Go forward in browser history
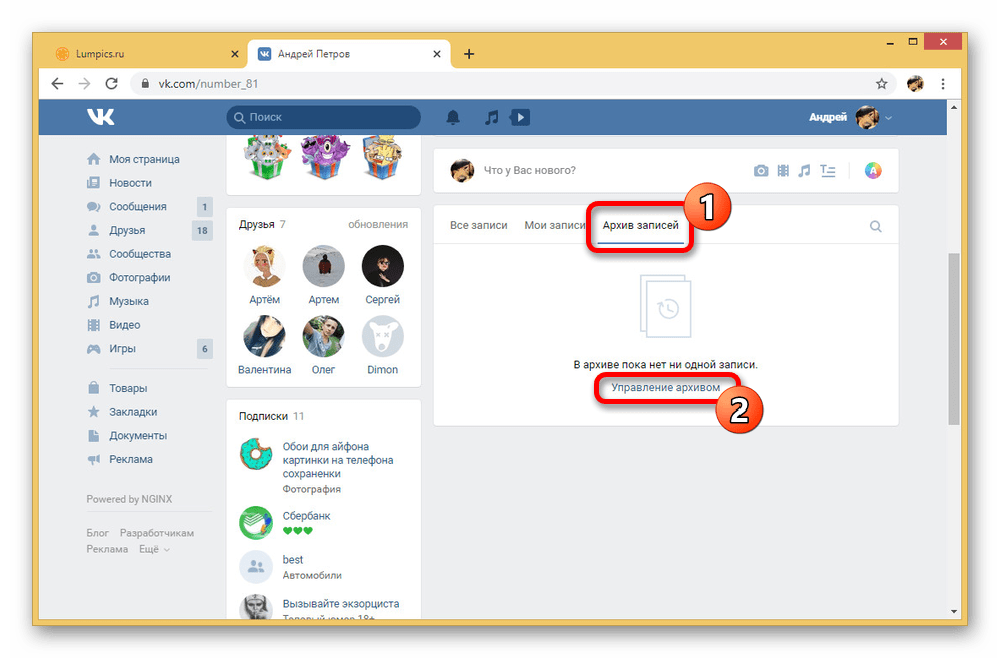1000x658 pixels. [x=84, y=84]
